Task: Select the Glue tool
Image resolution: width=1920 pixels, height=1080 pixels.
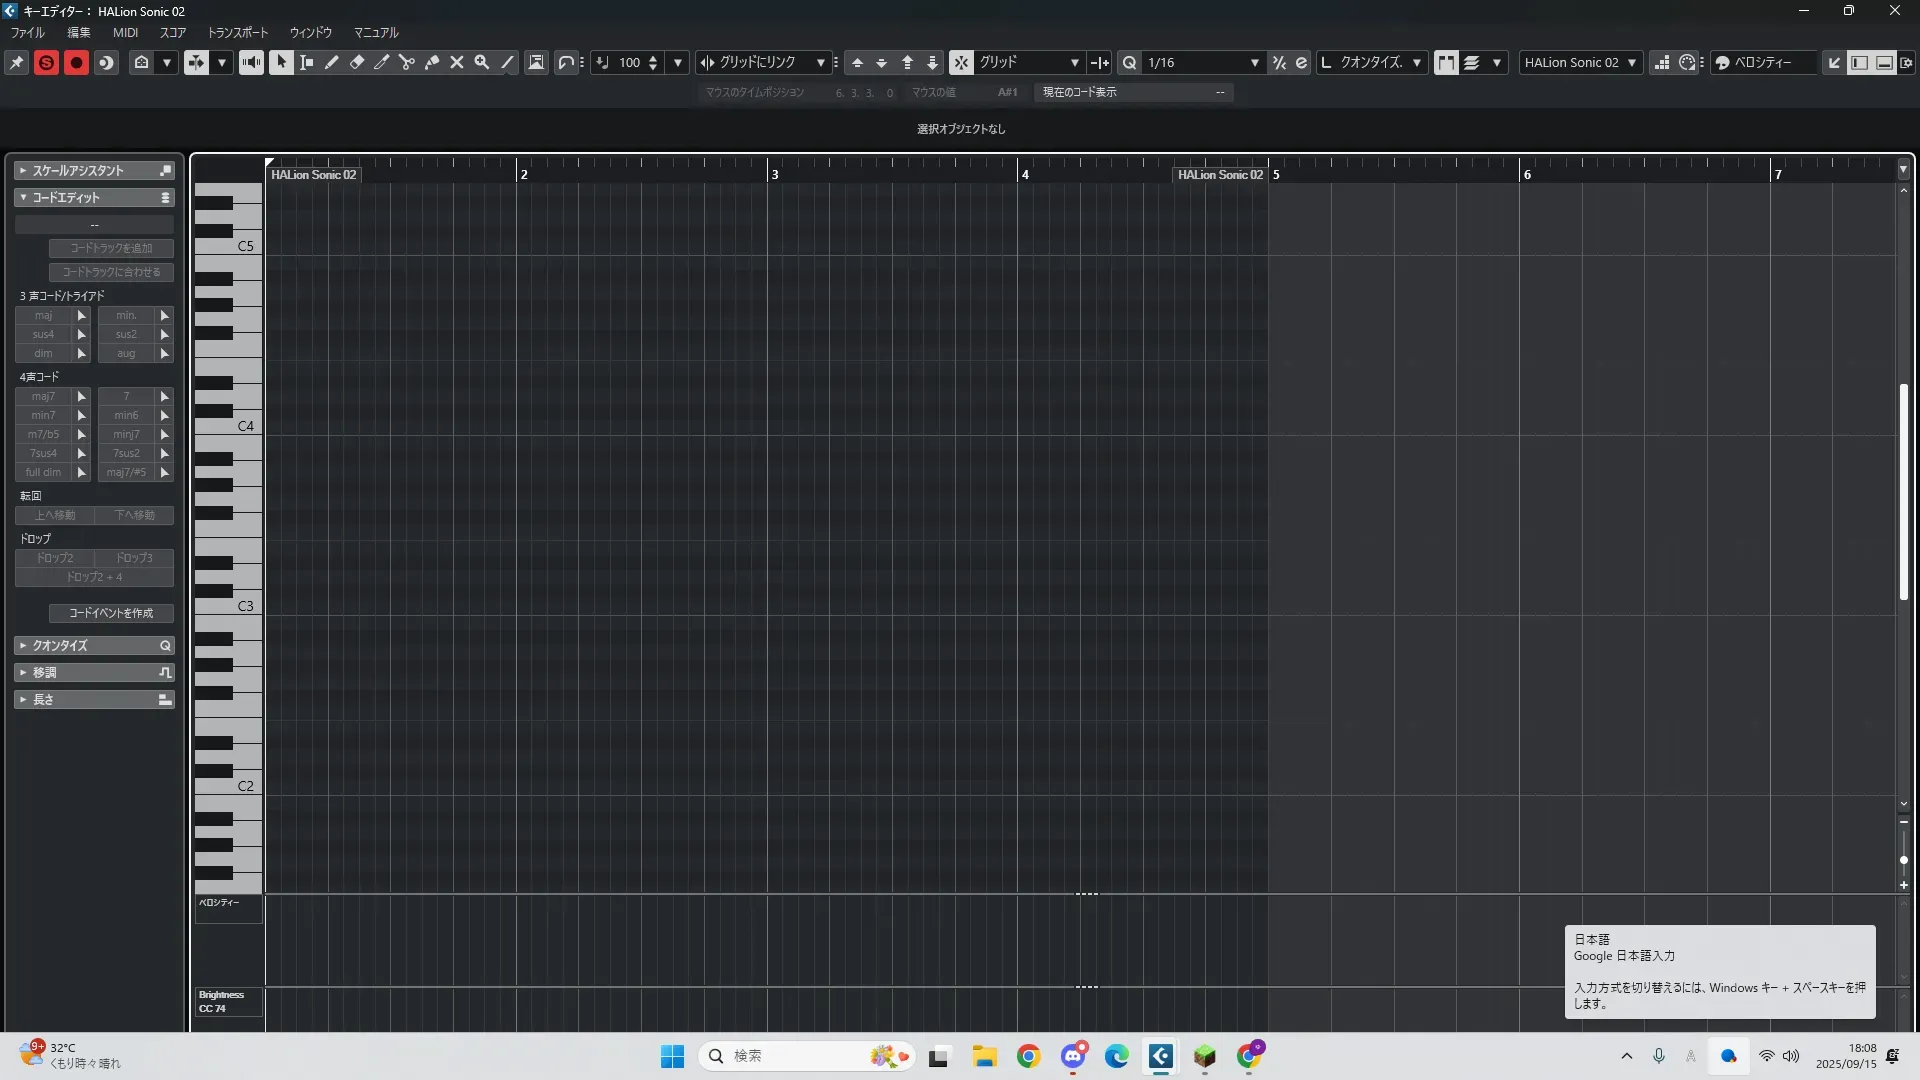Action: (x=432, y=62)
